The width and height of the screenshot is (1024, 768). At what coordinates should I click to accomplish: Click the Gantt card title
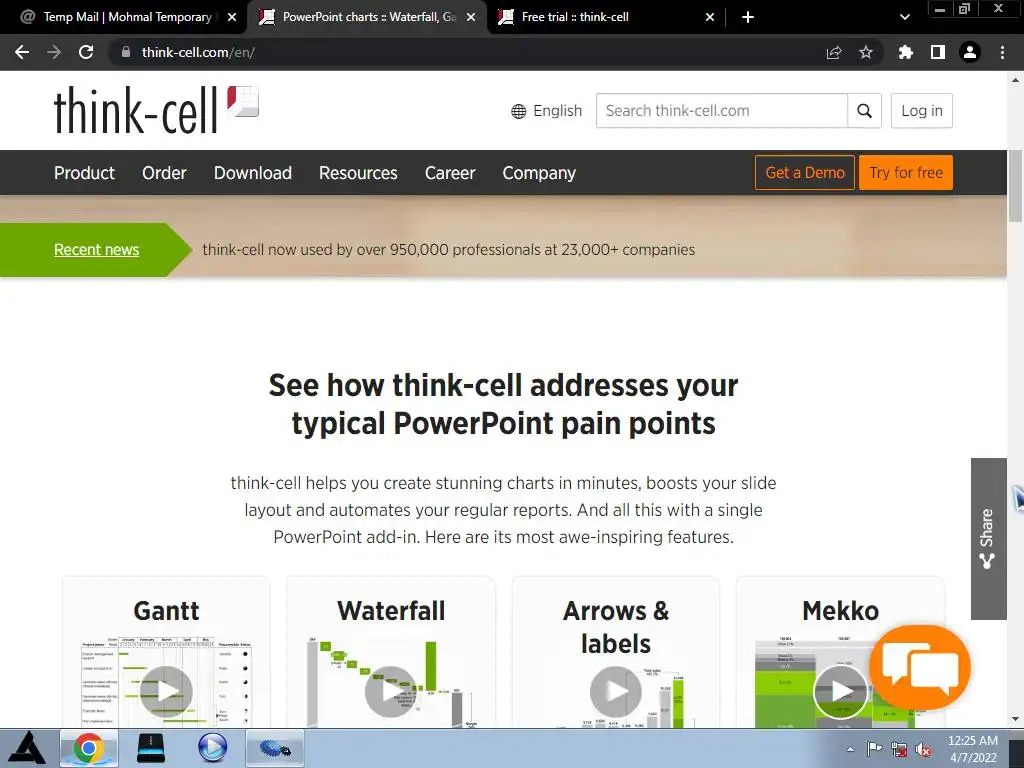pyautogui.click(x=166, y=611)
